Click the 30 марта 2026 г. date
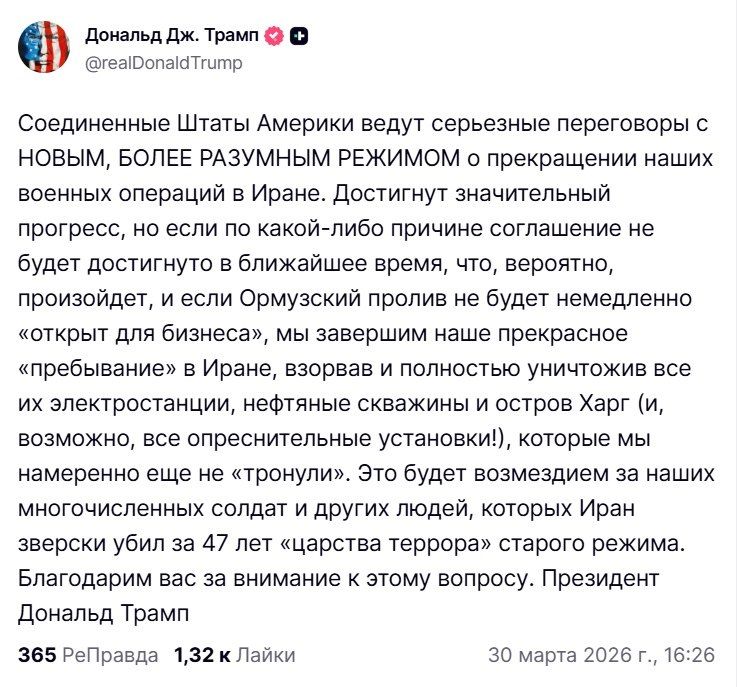Screen dimensions: 737x687 click(569, 656)
